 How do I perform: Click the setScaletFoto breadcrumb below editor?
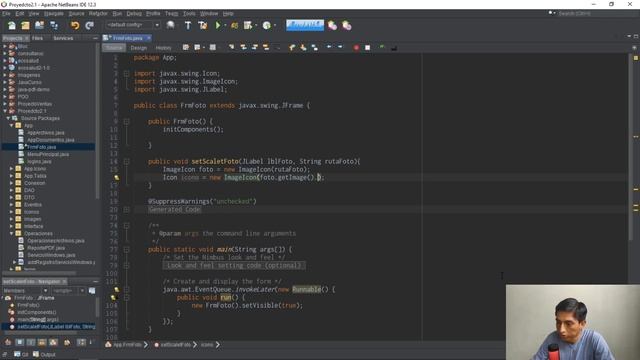175,345
